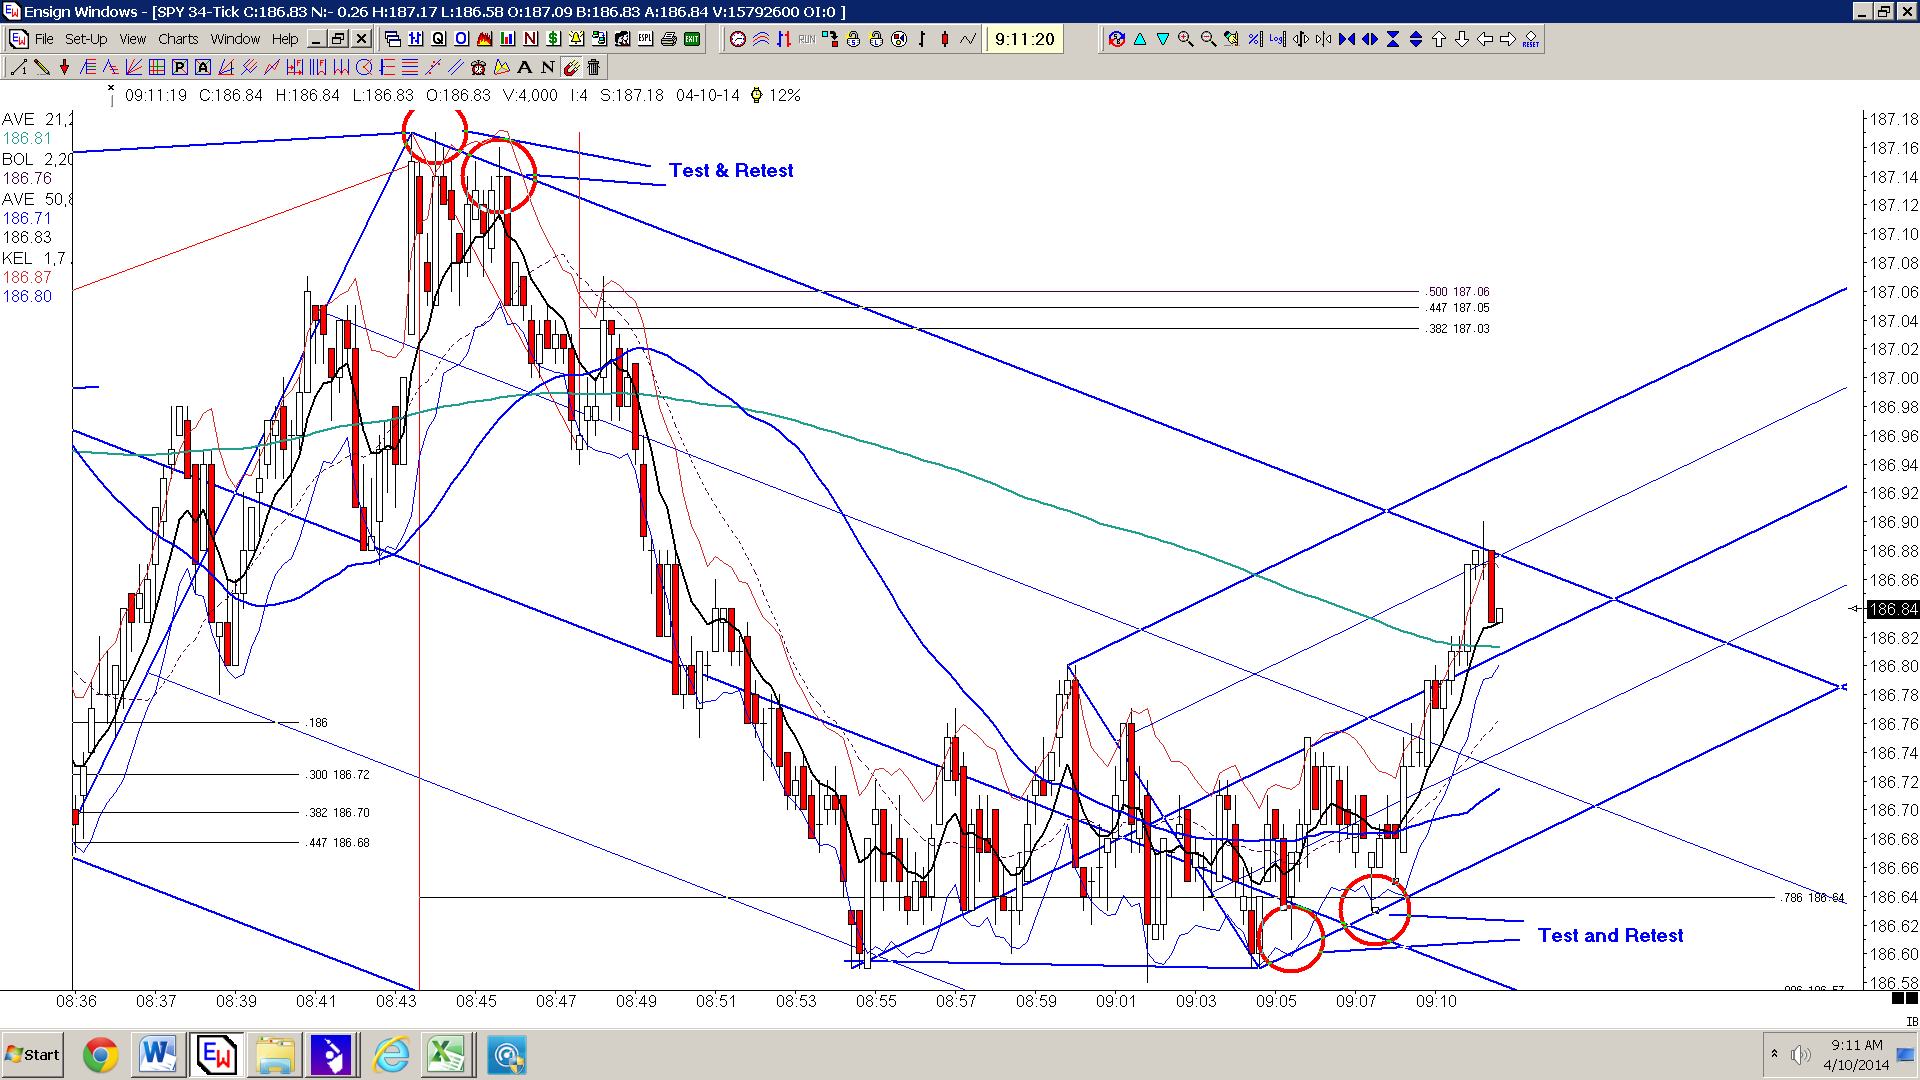The width and height of the screenshot is (1920, 1080).
Task: Open the Window menu
Action: 235,39
